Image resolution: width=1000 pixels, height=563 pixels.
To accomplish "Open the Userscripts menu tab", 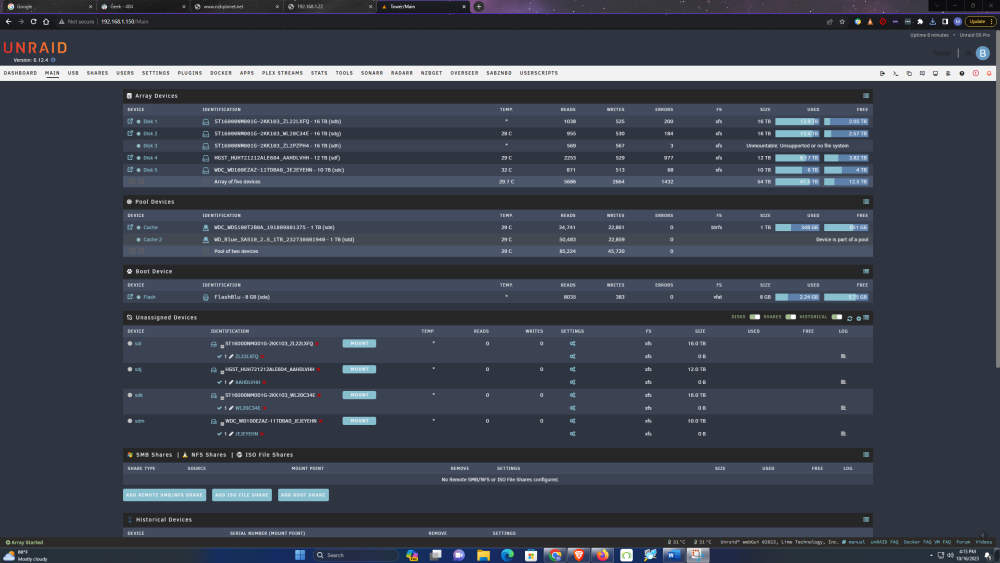I will point(539,73).
